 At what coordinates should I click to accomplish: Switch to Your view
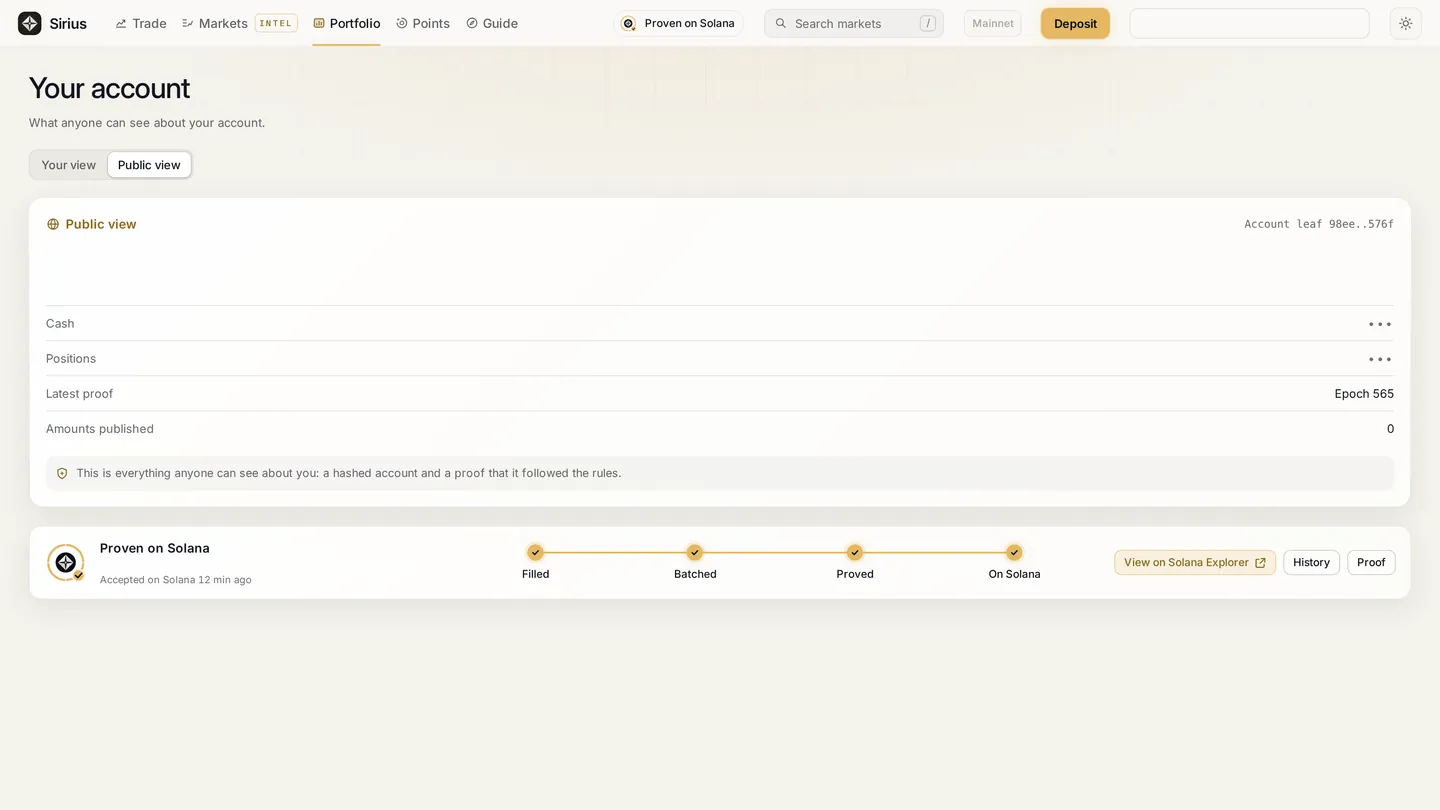click(69, 165)
